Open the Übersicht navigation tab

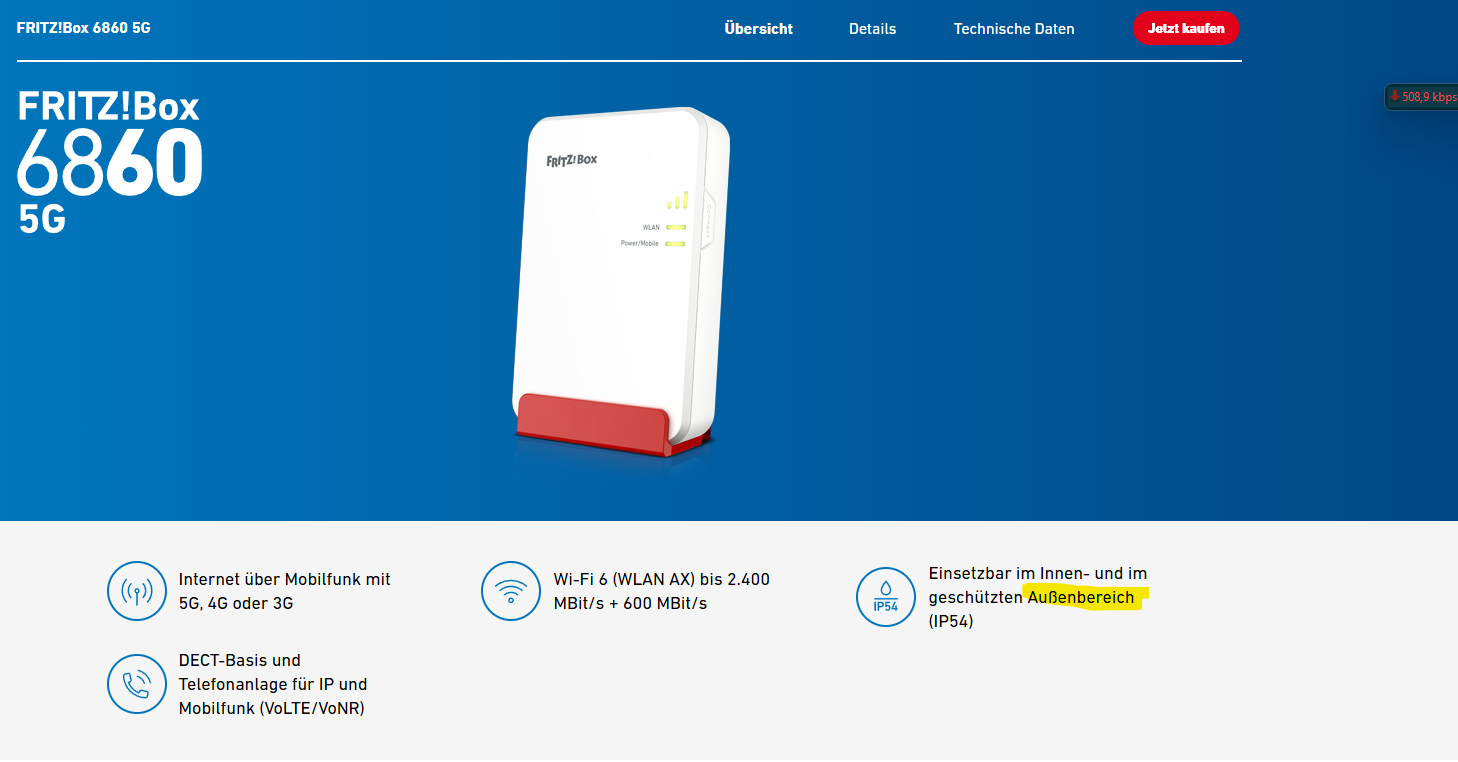758,29
